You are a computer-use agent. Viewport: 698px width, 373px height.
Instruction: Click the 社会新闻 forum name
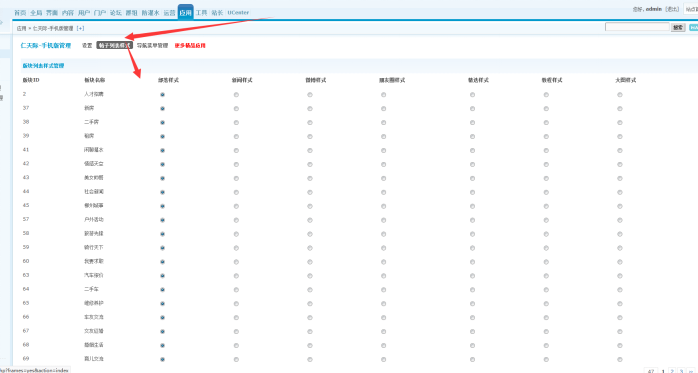93,191
